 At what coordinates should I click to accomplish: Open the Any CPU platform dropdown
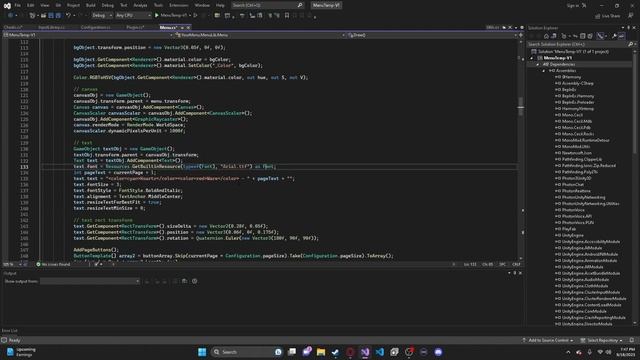coord(133,16)
